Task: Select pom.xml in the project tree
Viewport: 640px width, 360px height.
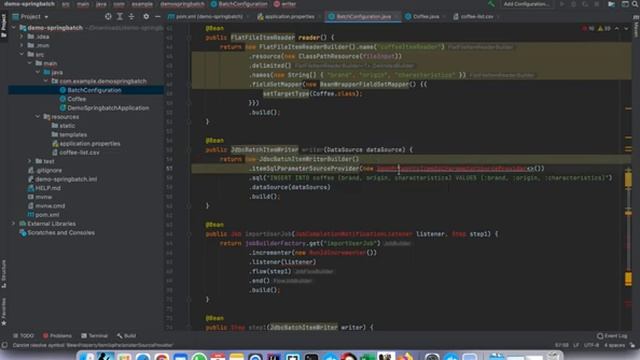Action: pos(47,215)
